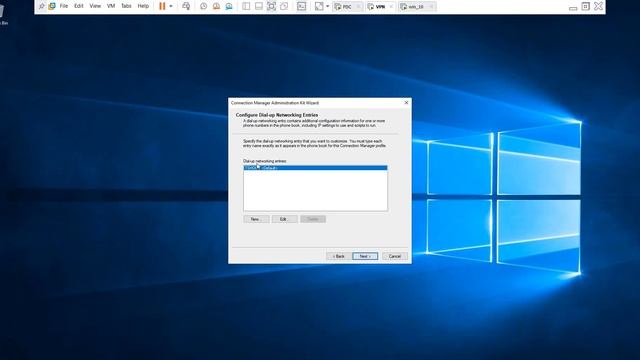
Task: Click inside the dial-up networking entries list
Action: click(315, 188)
